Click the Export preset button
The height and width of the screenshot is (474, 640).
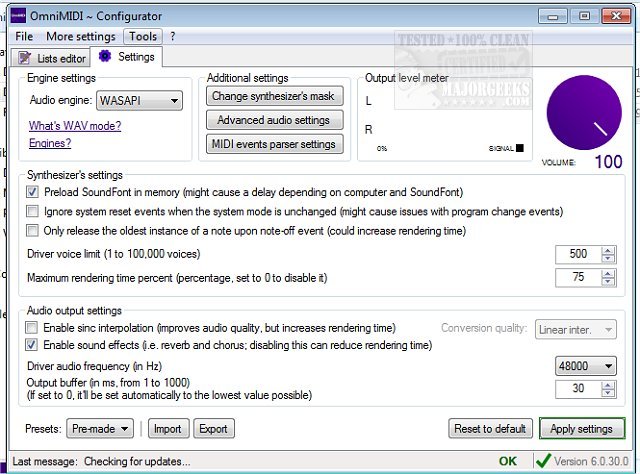pos(214,429)
